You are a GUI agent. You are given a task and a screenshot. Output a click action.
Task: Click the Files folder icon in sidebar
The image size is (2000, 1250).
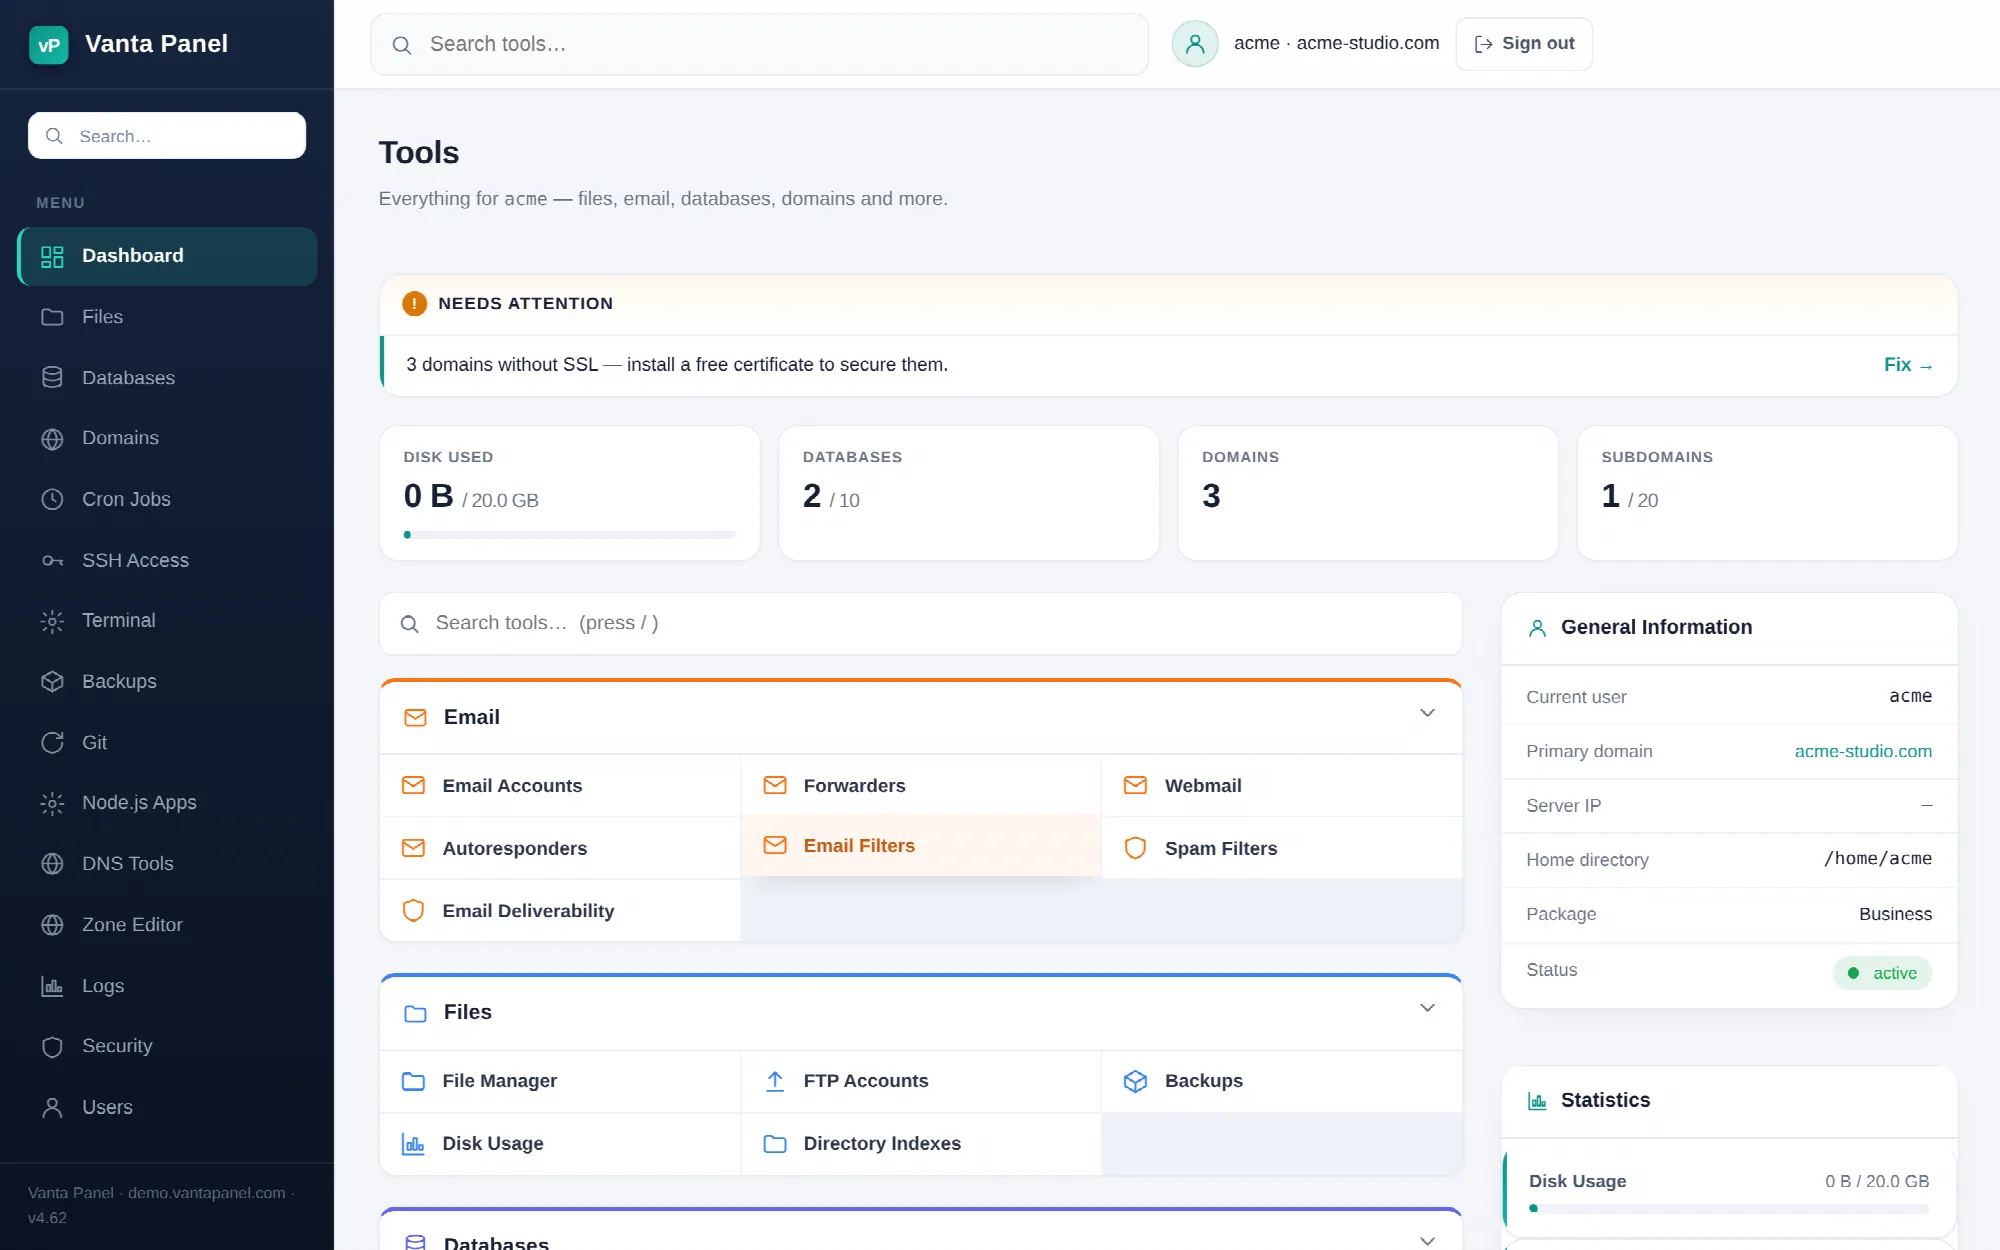click(x=52, y=317)
